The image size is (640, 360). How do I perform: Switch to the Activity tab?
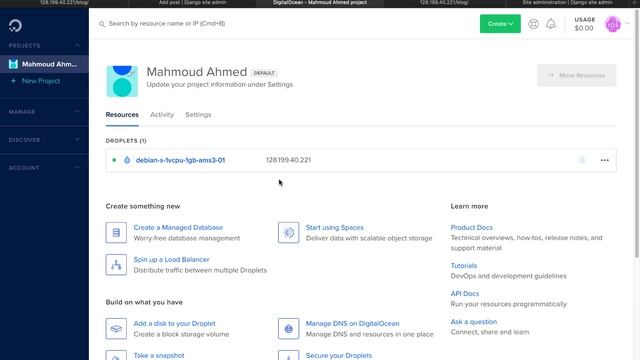pyautogui.click(x=162, y=115)
